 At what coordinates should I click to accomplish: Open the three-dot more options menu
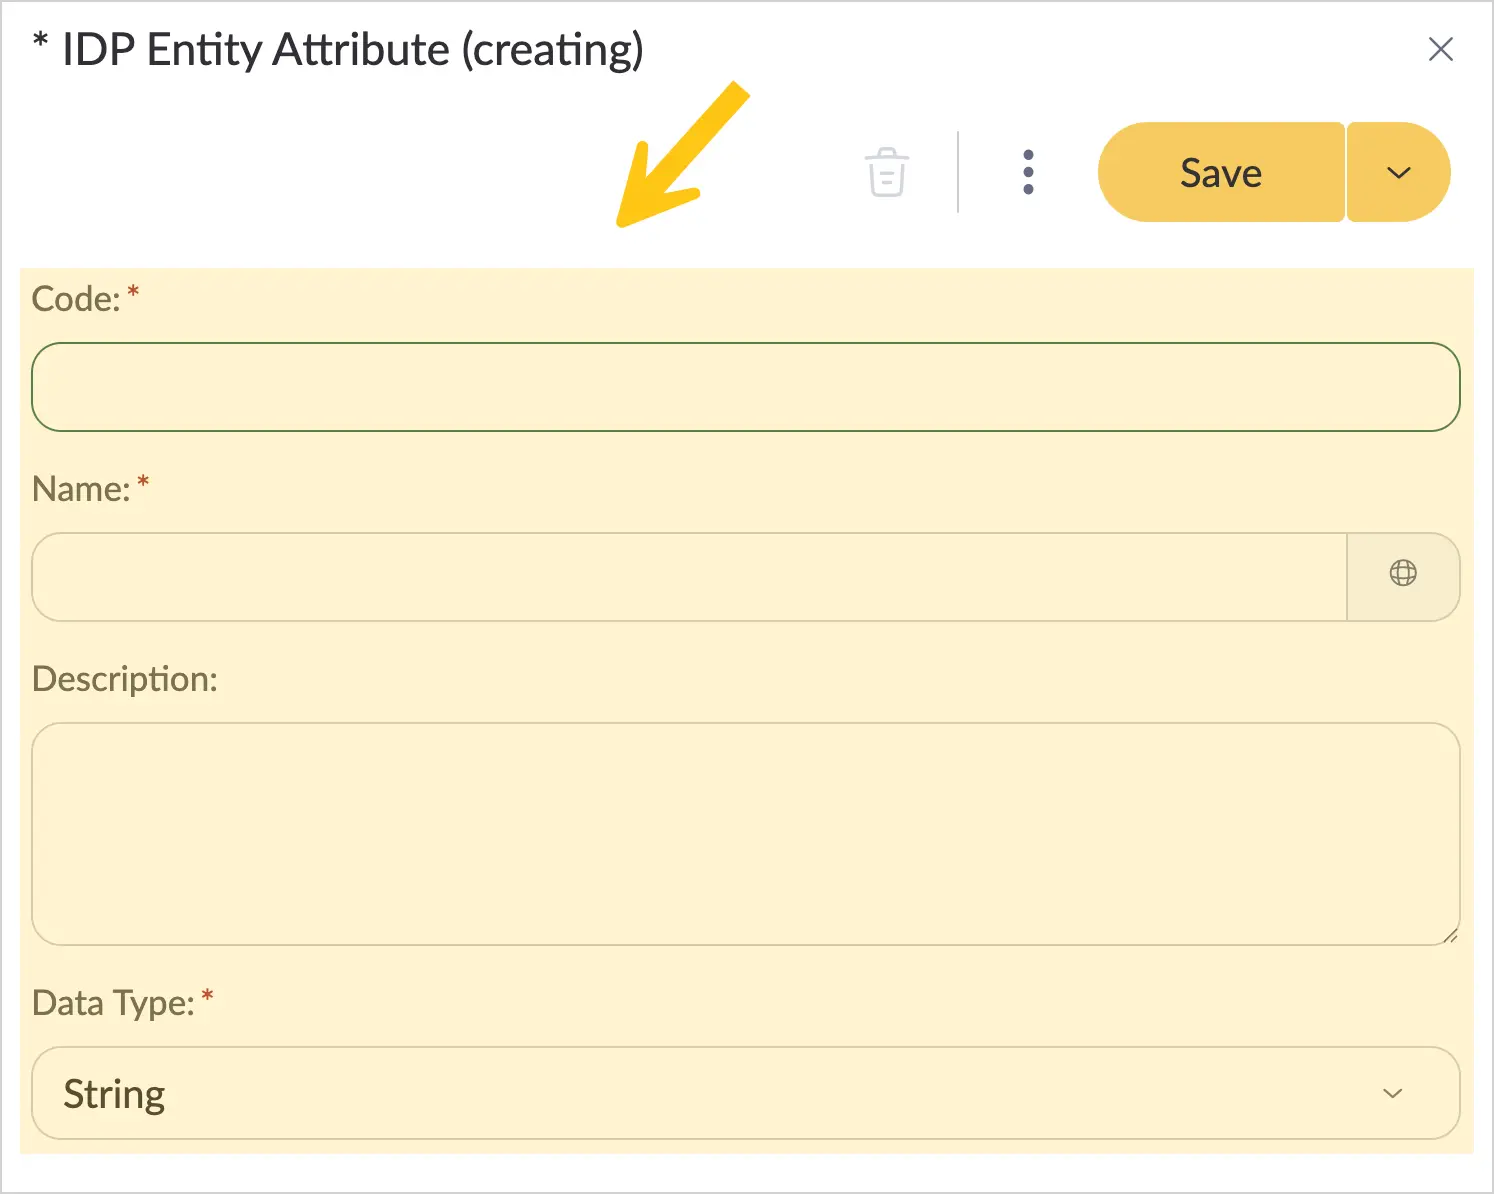click(1028, 172)
